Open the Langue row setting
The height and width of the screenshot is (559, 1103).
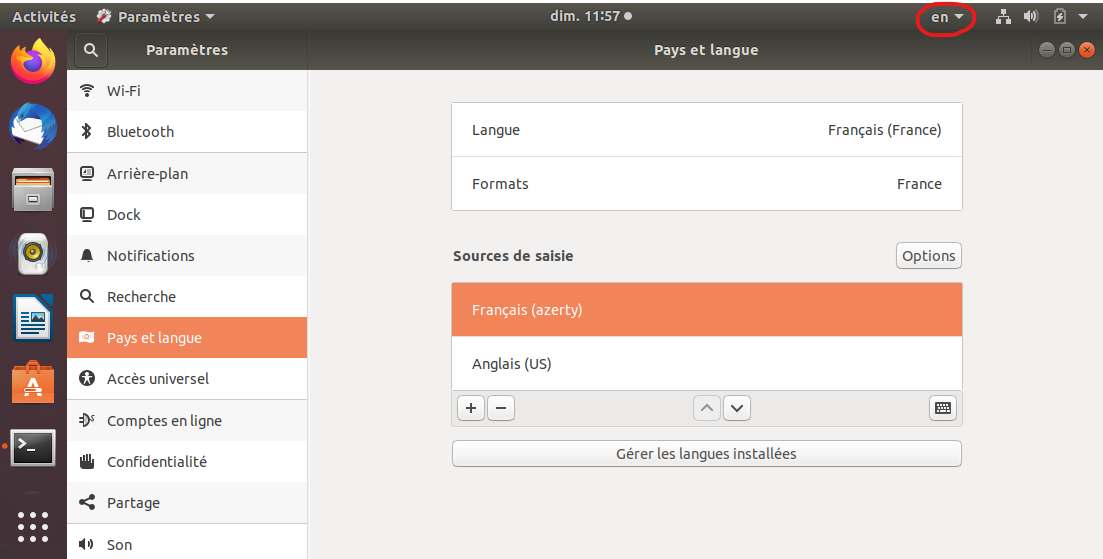pos(706,130)
